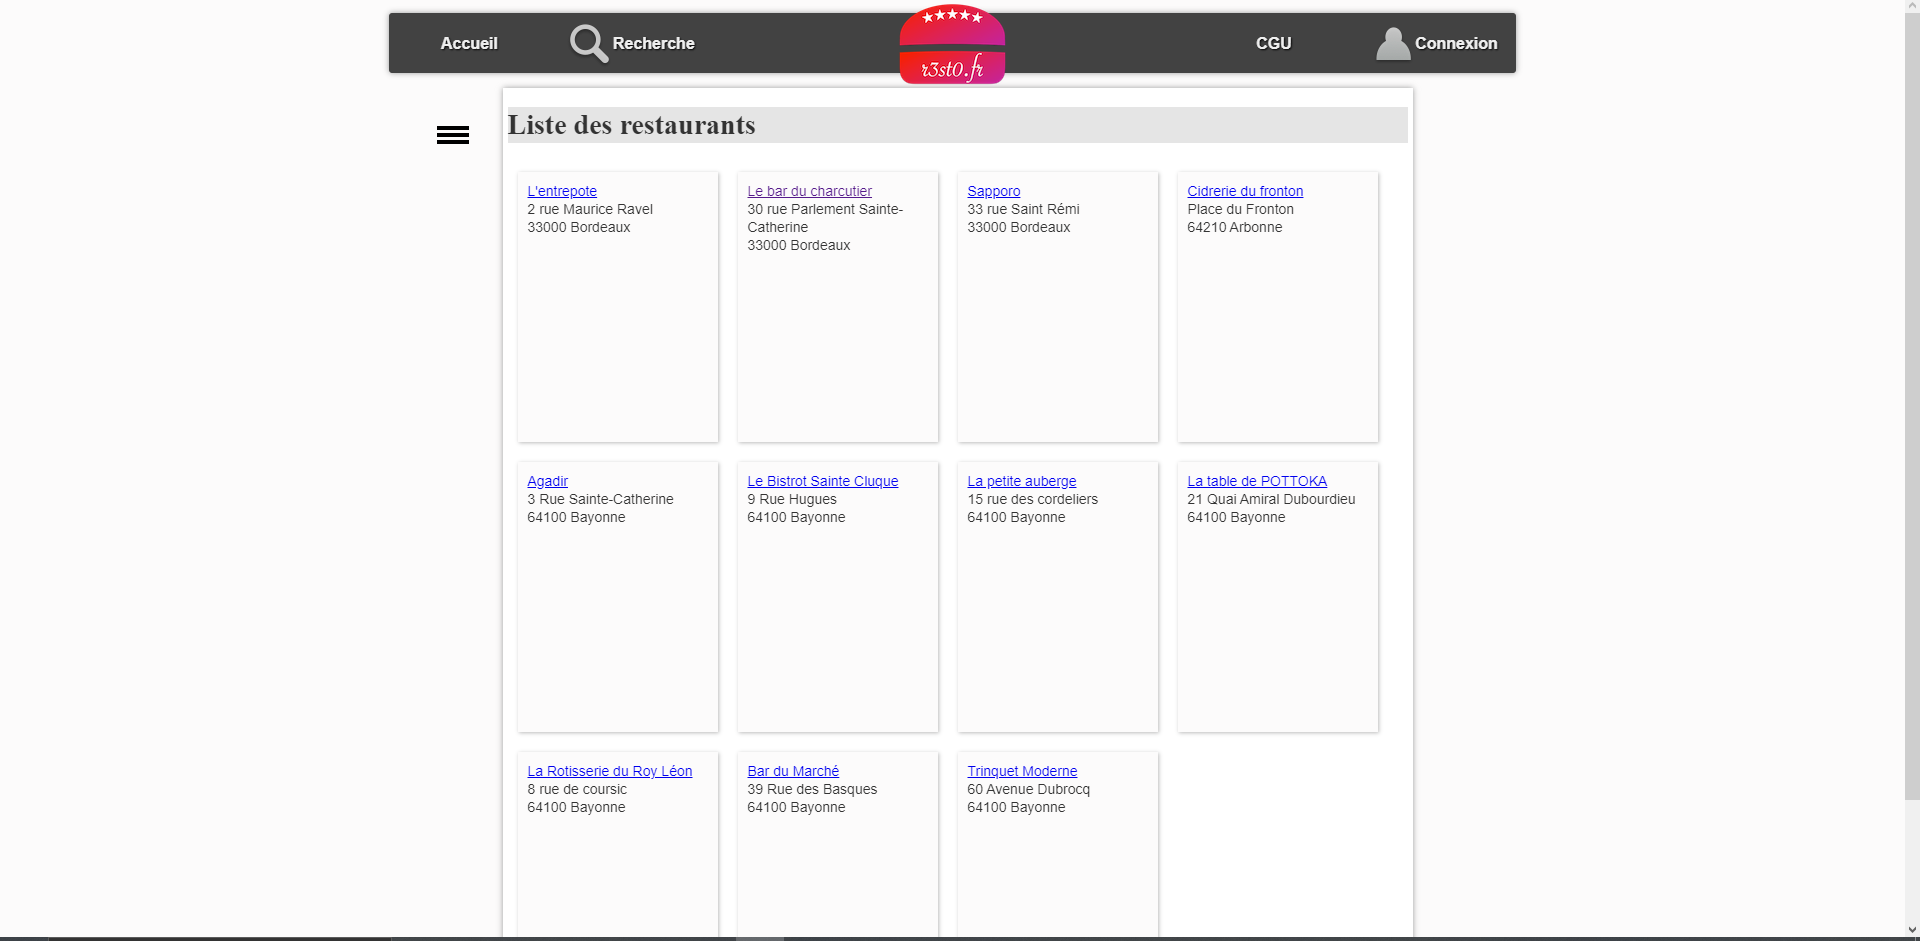Click the magnifying glass search icon
1920x941 pixels.
point(588,43)
